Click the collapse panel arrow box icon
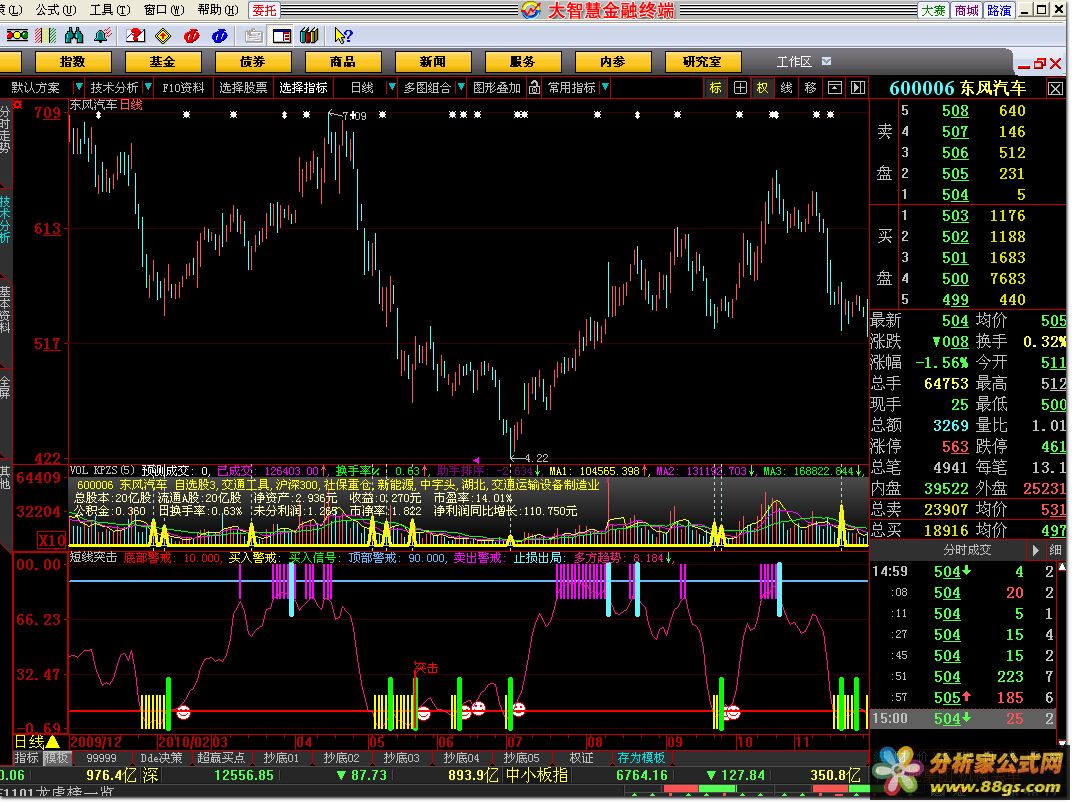This screenshot has width=1072, height=802. click(834, 88)
